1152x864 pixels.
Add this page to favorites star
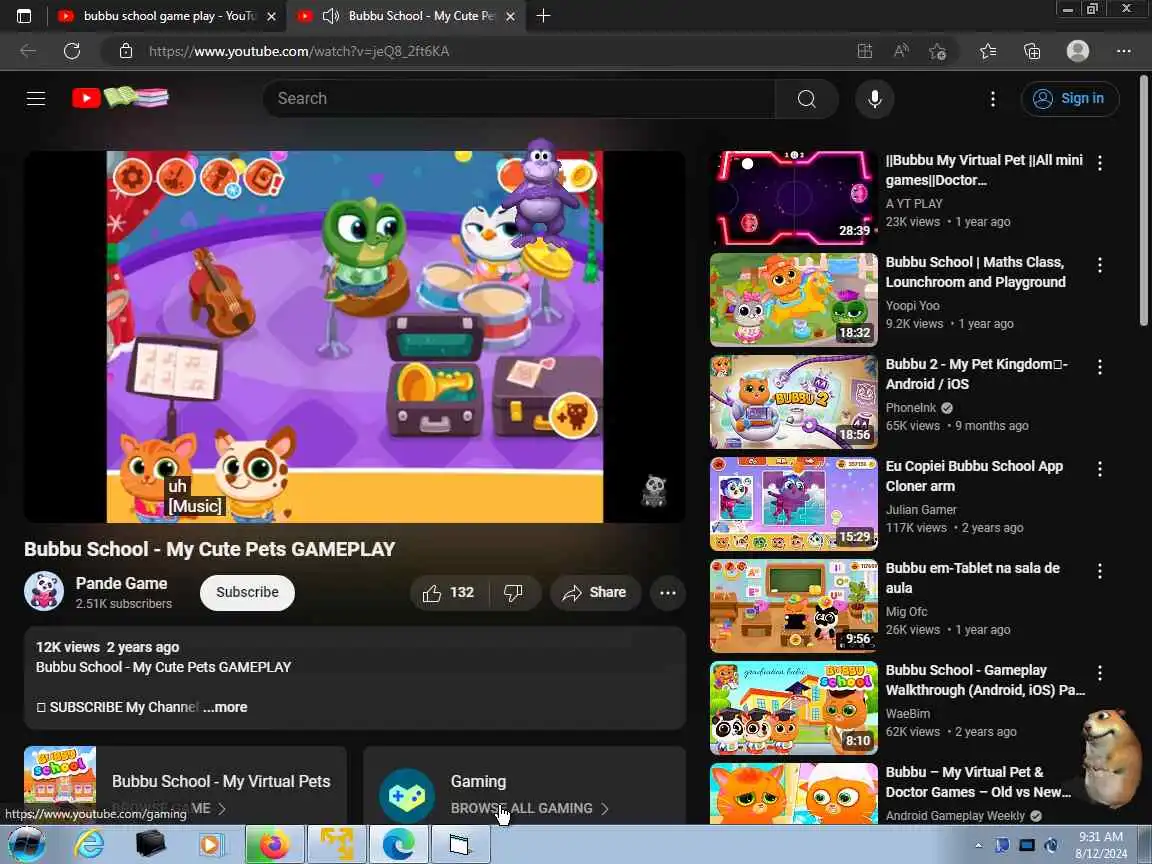937,51
